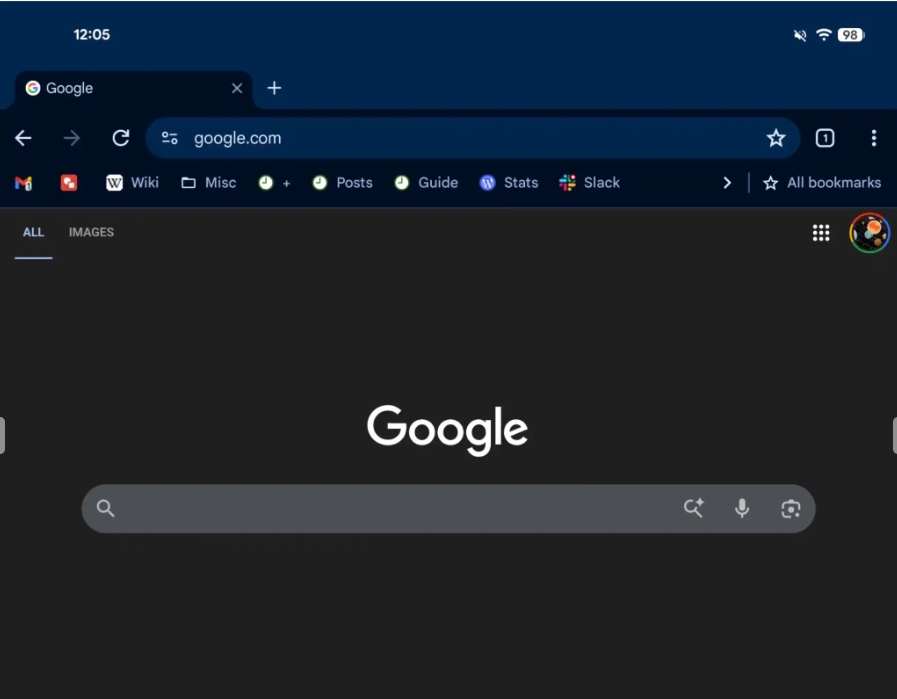Open Google Lens camera search

click(791, 509)
